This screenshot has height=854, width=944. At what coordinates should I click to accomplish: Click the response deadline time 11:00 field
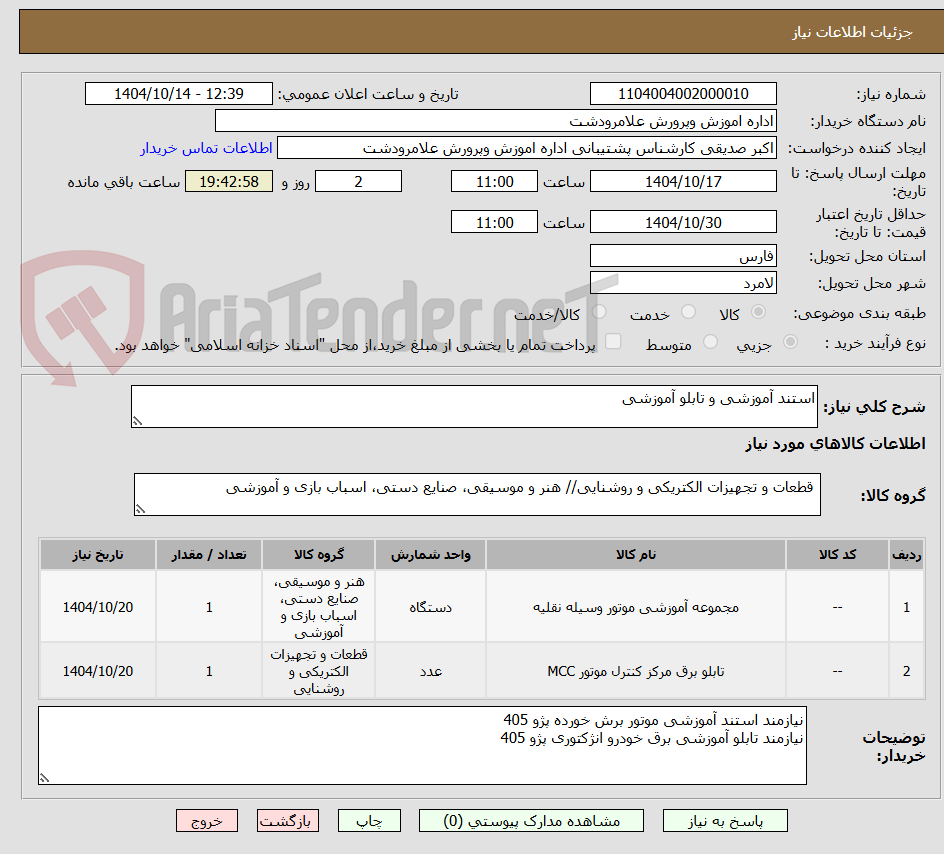click(x=494, y=181)
